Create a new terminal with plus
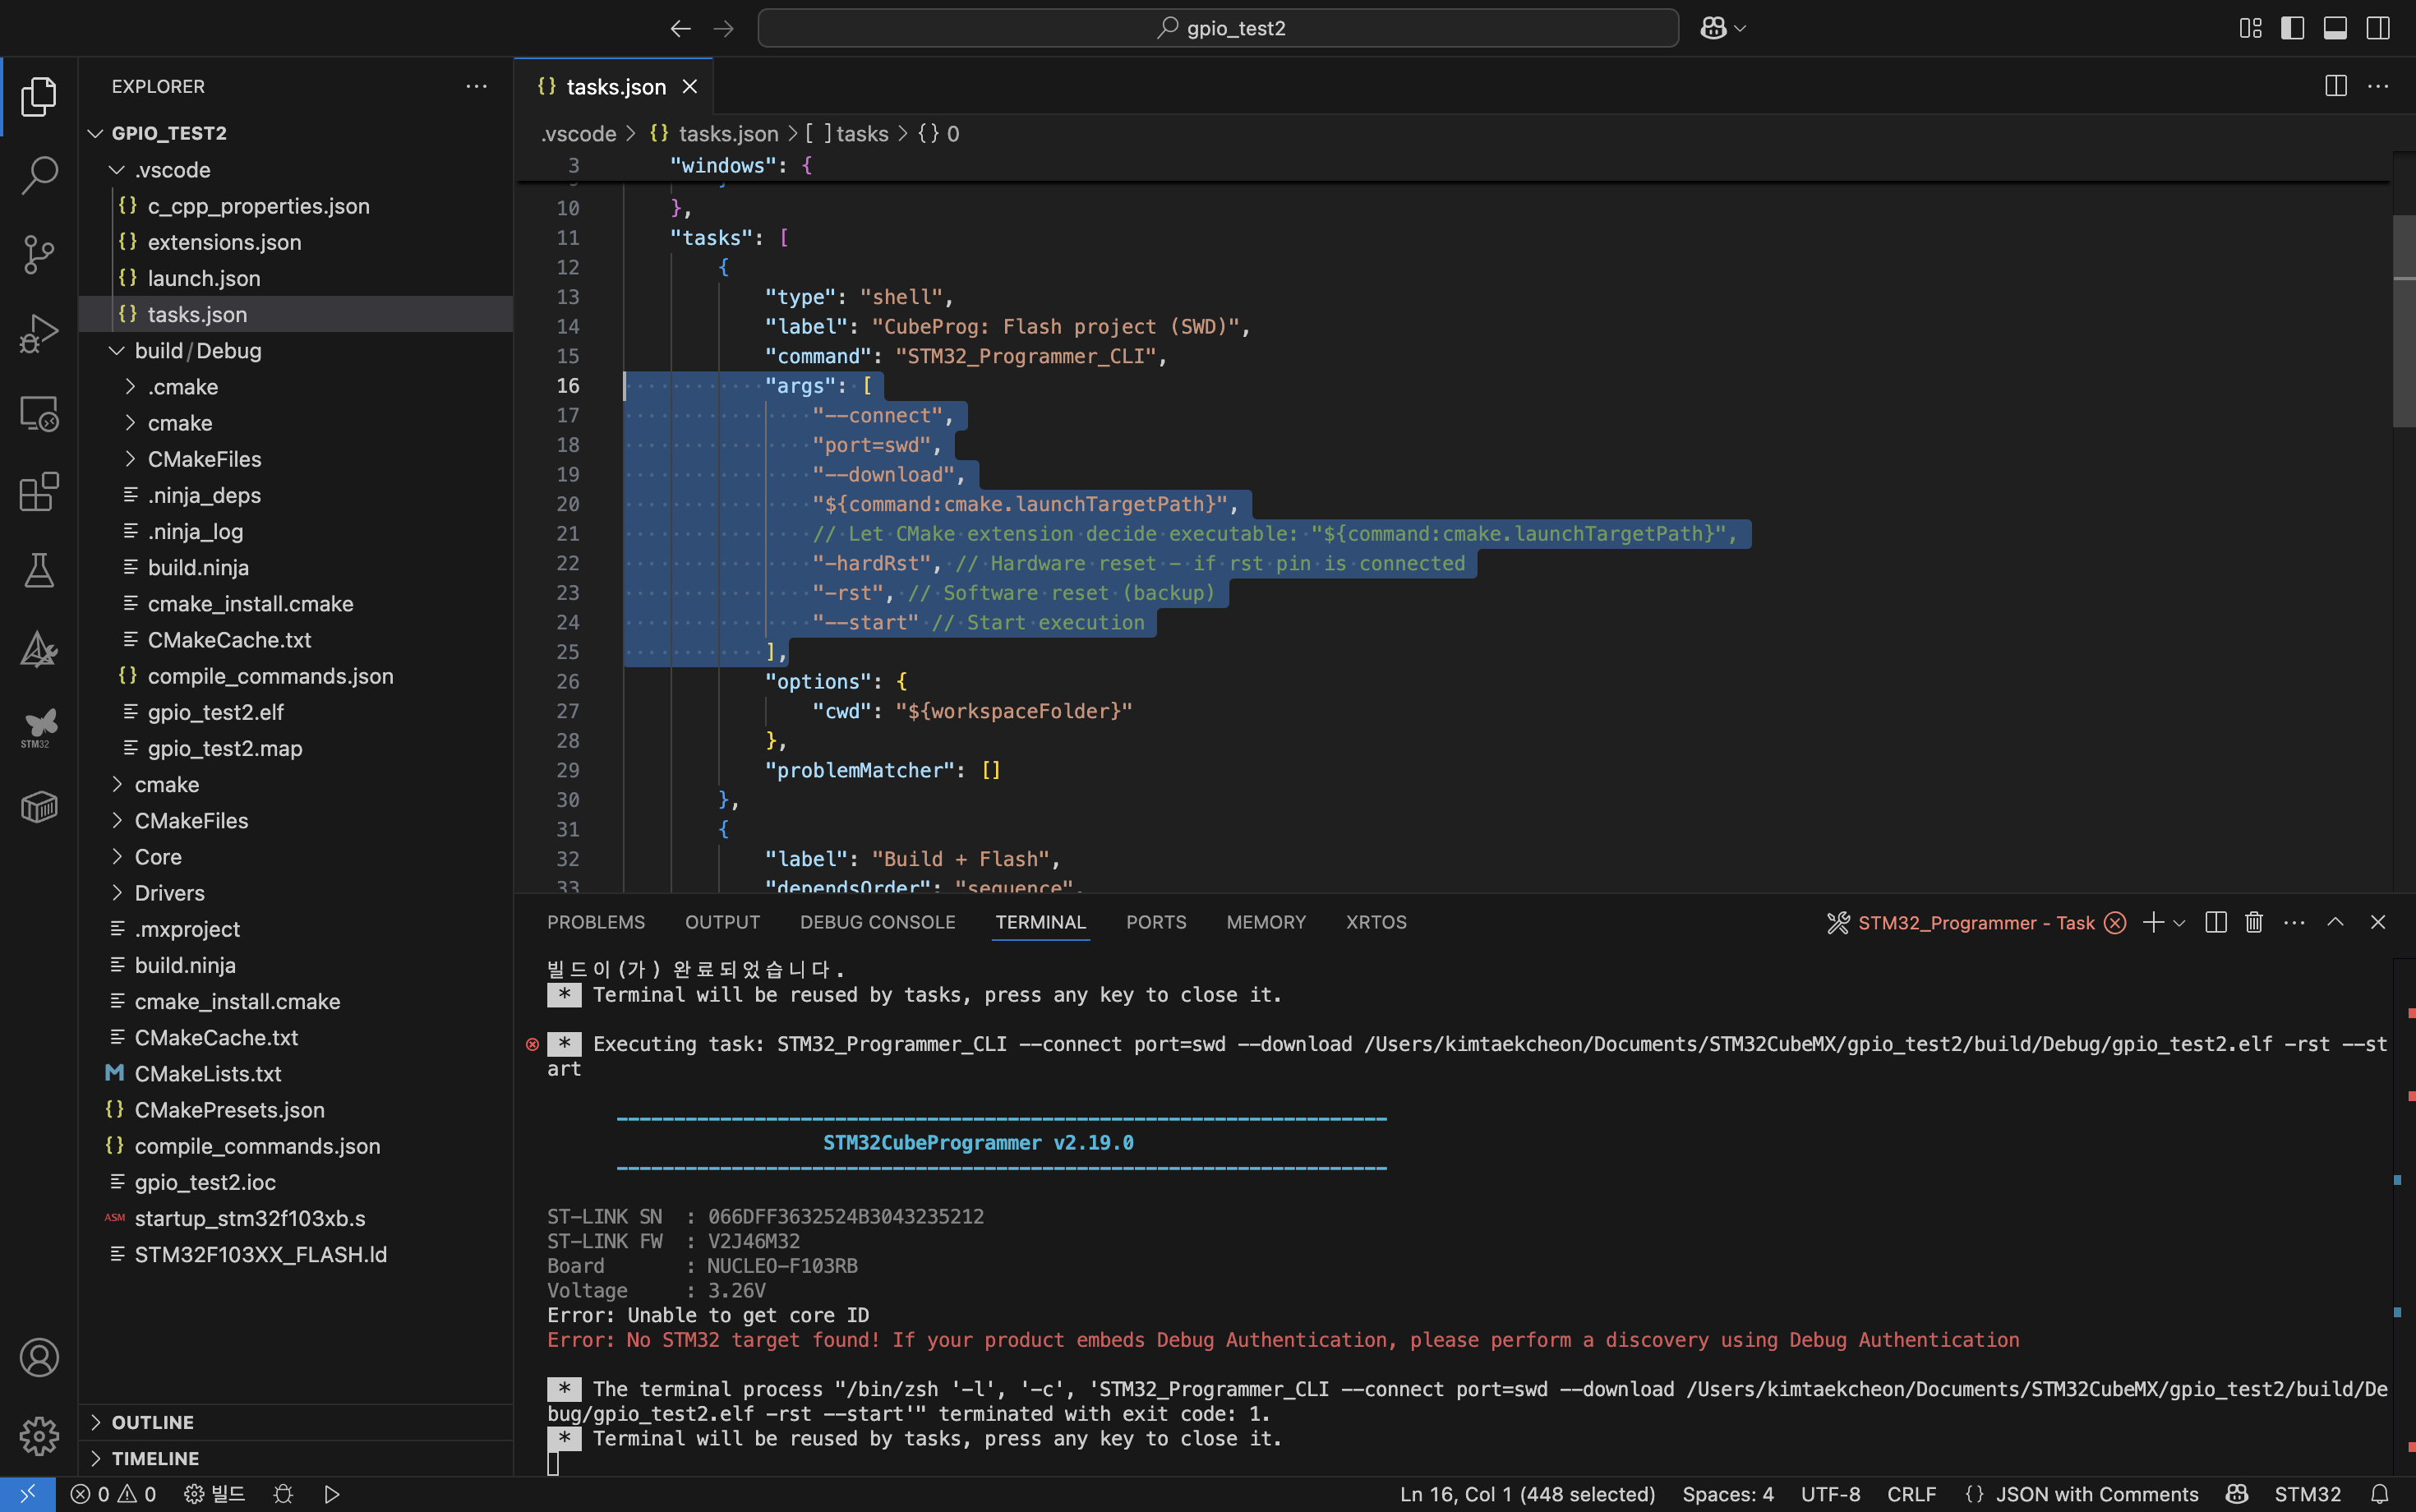Image resolution: width=2416 pixels, height=1512 pixels. 2153,922
